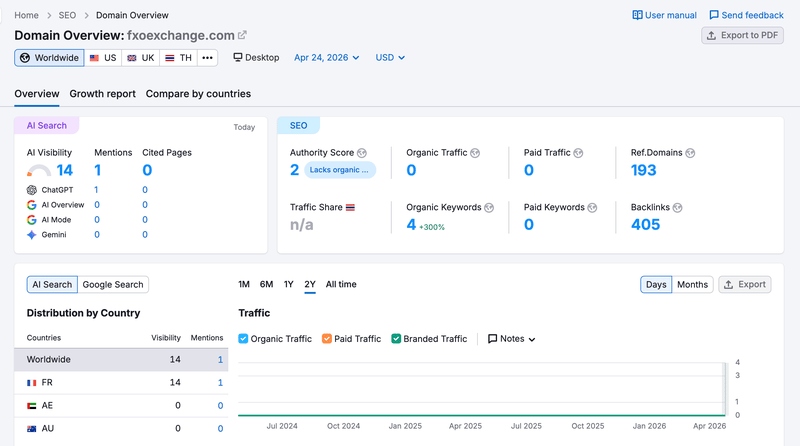Click the AU flag in country list

coord(32,429)
